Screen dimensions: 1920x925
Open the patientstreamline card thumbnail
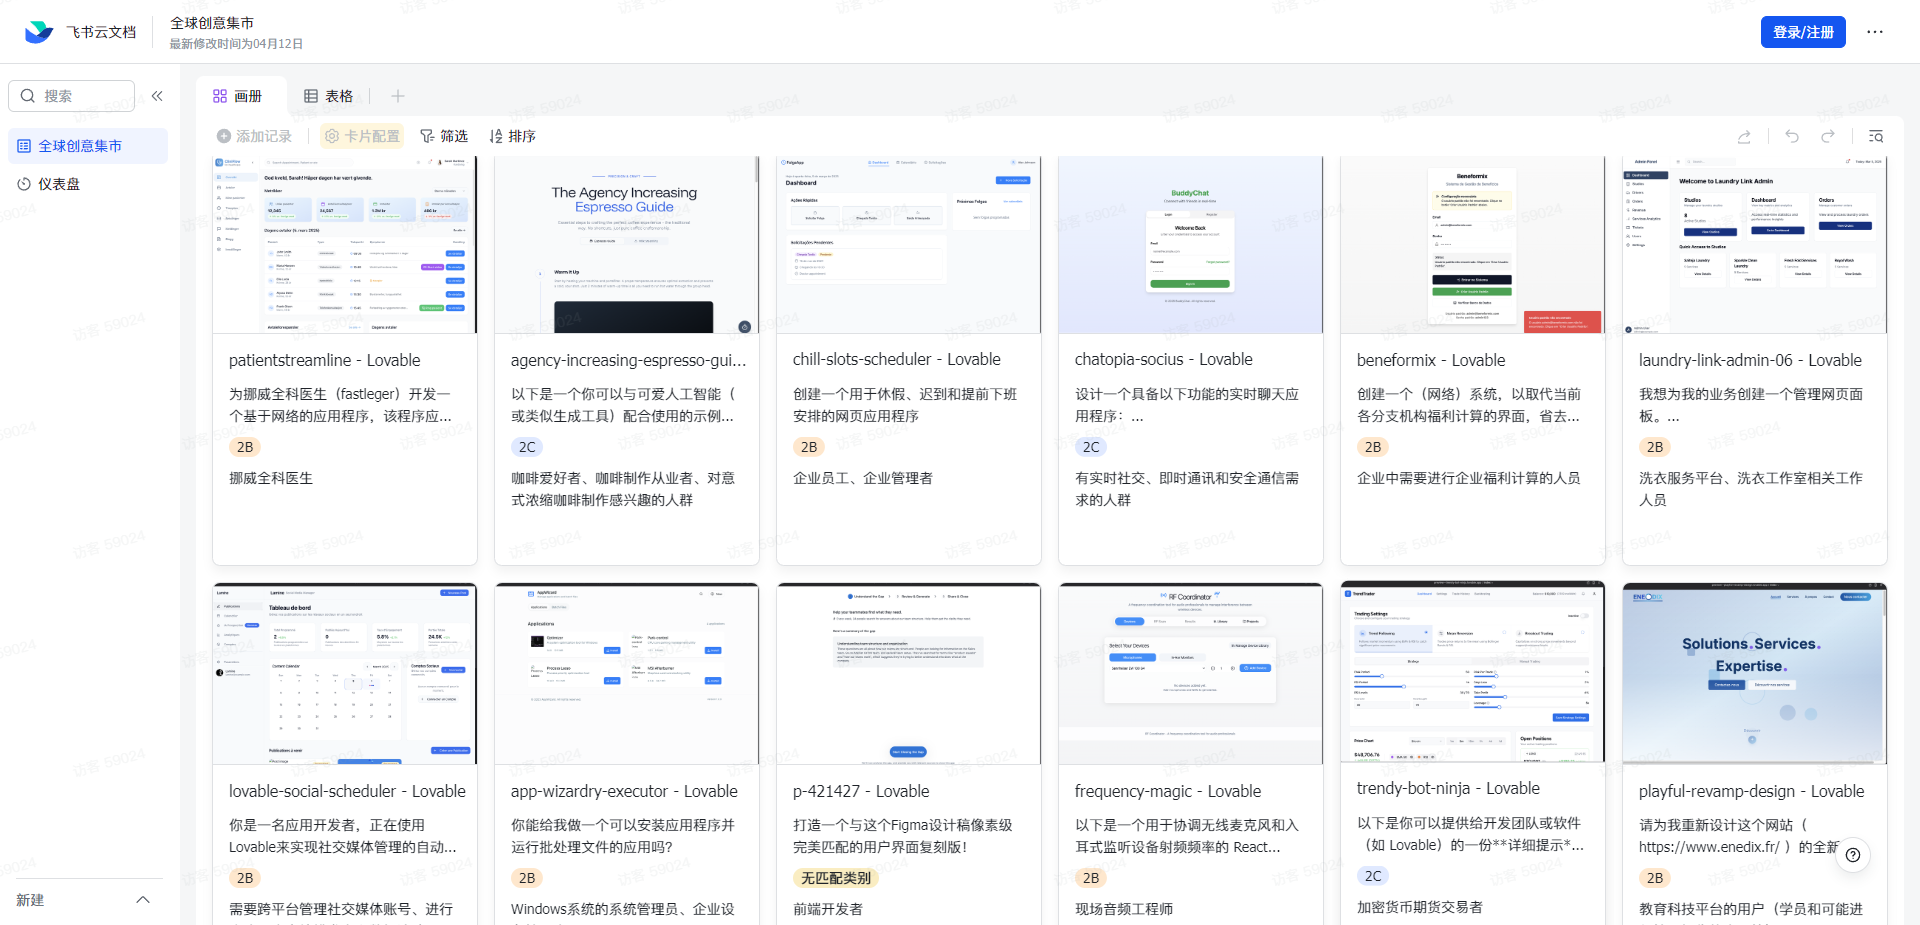point(344,245)
